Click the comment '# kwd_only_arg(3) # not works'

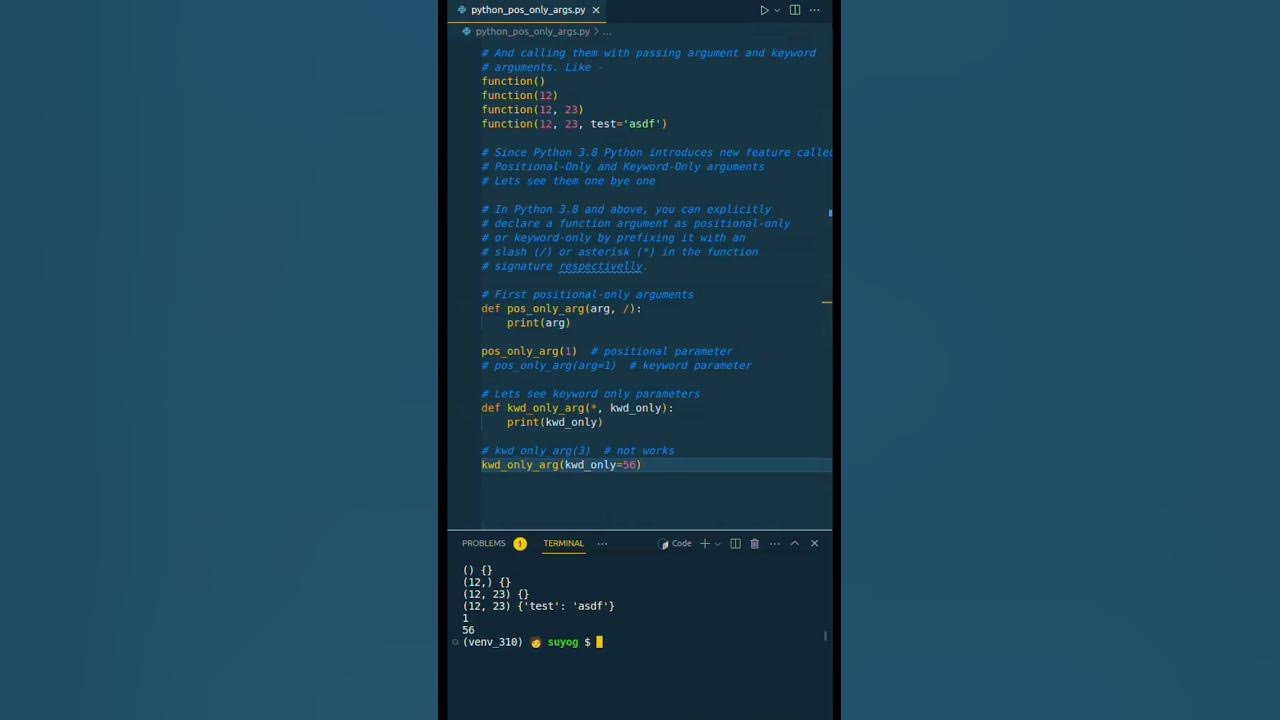tap(578, 451)
